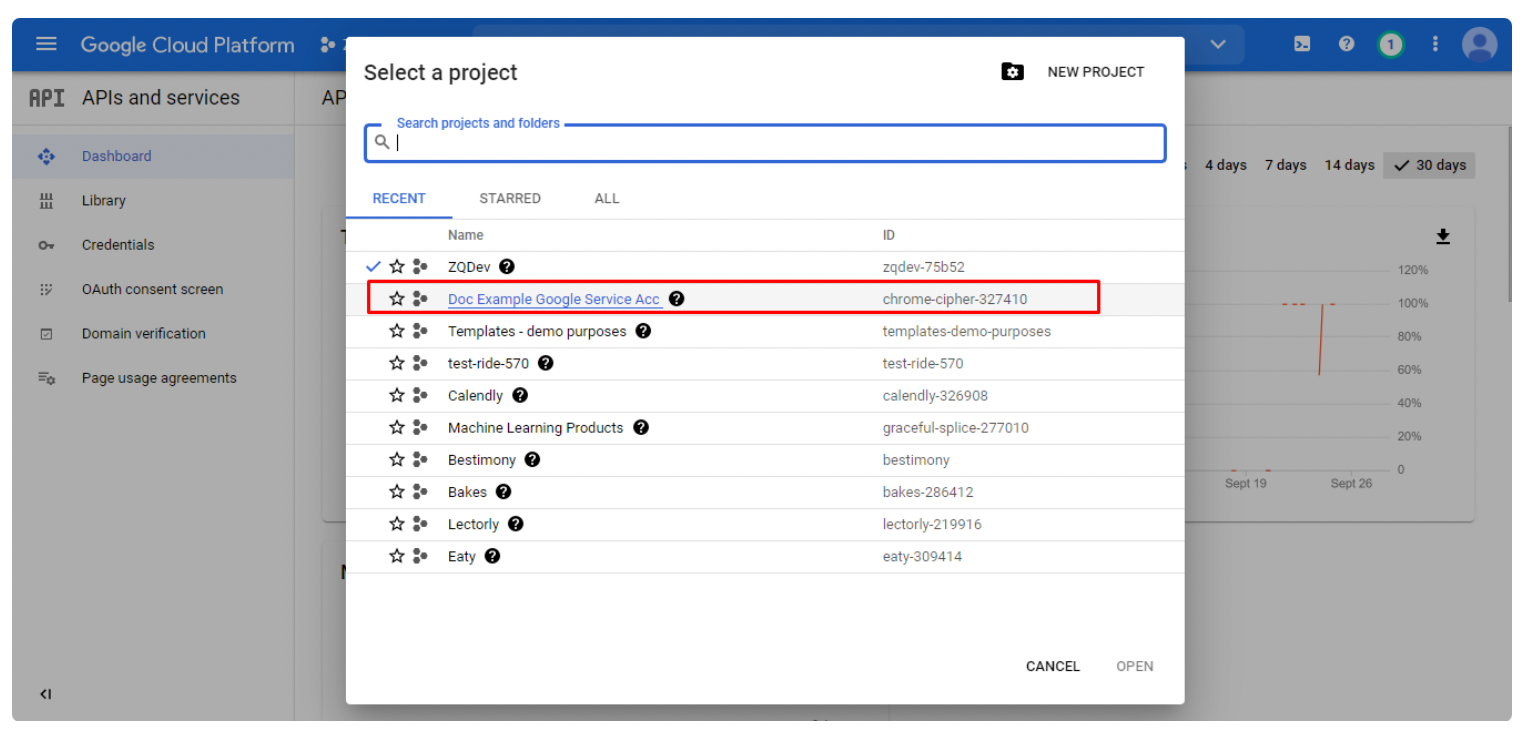Select the Templates - demo purposes project name

[537, 331]
